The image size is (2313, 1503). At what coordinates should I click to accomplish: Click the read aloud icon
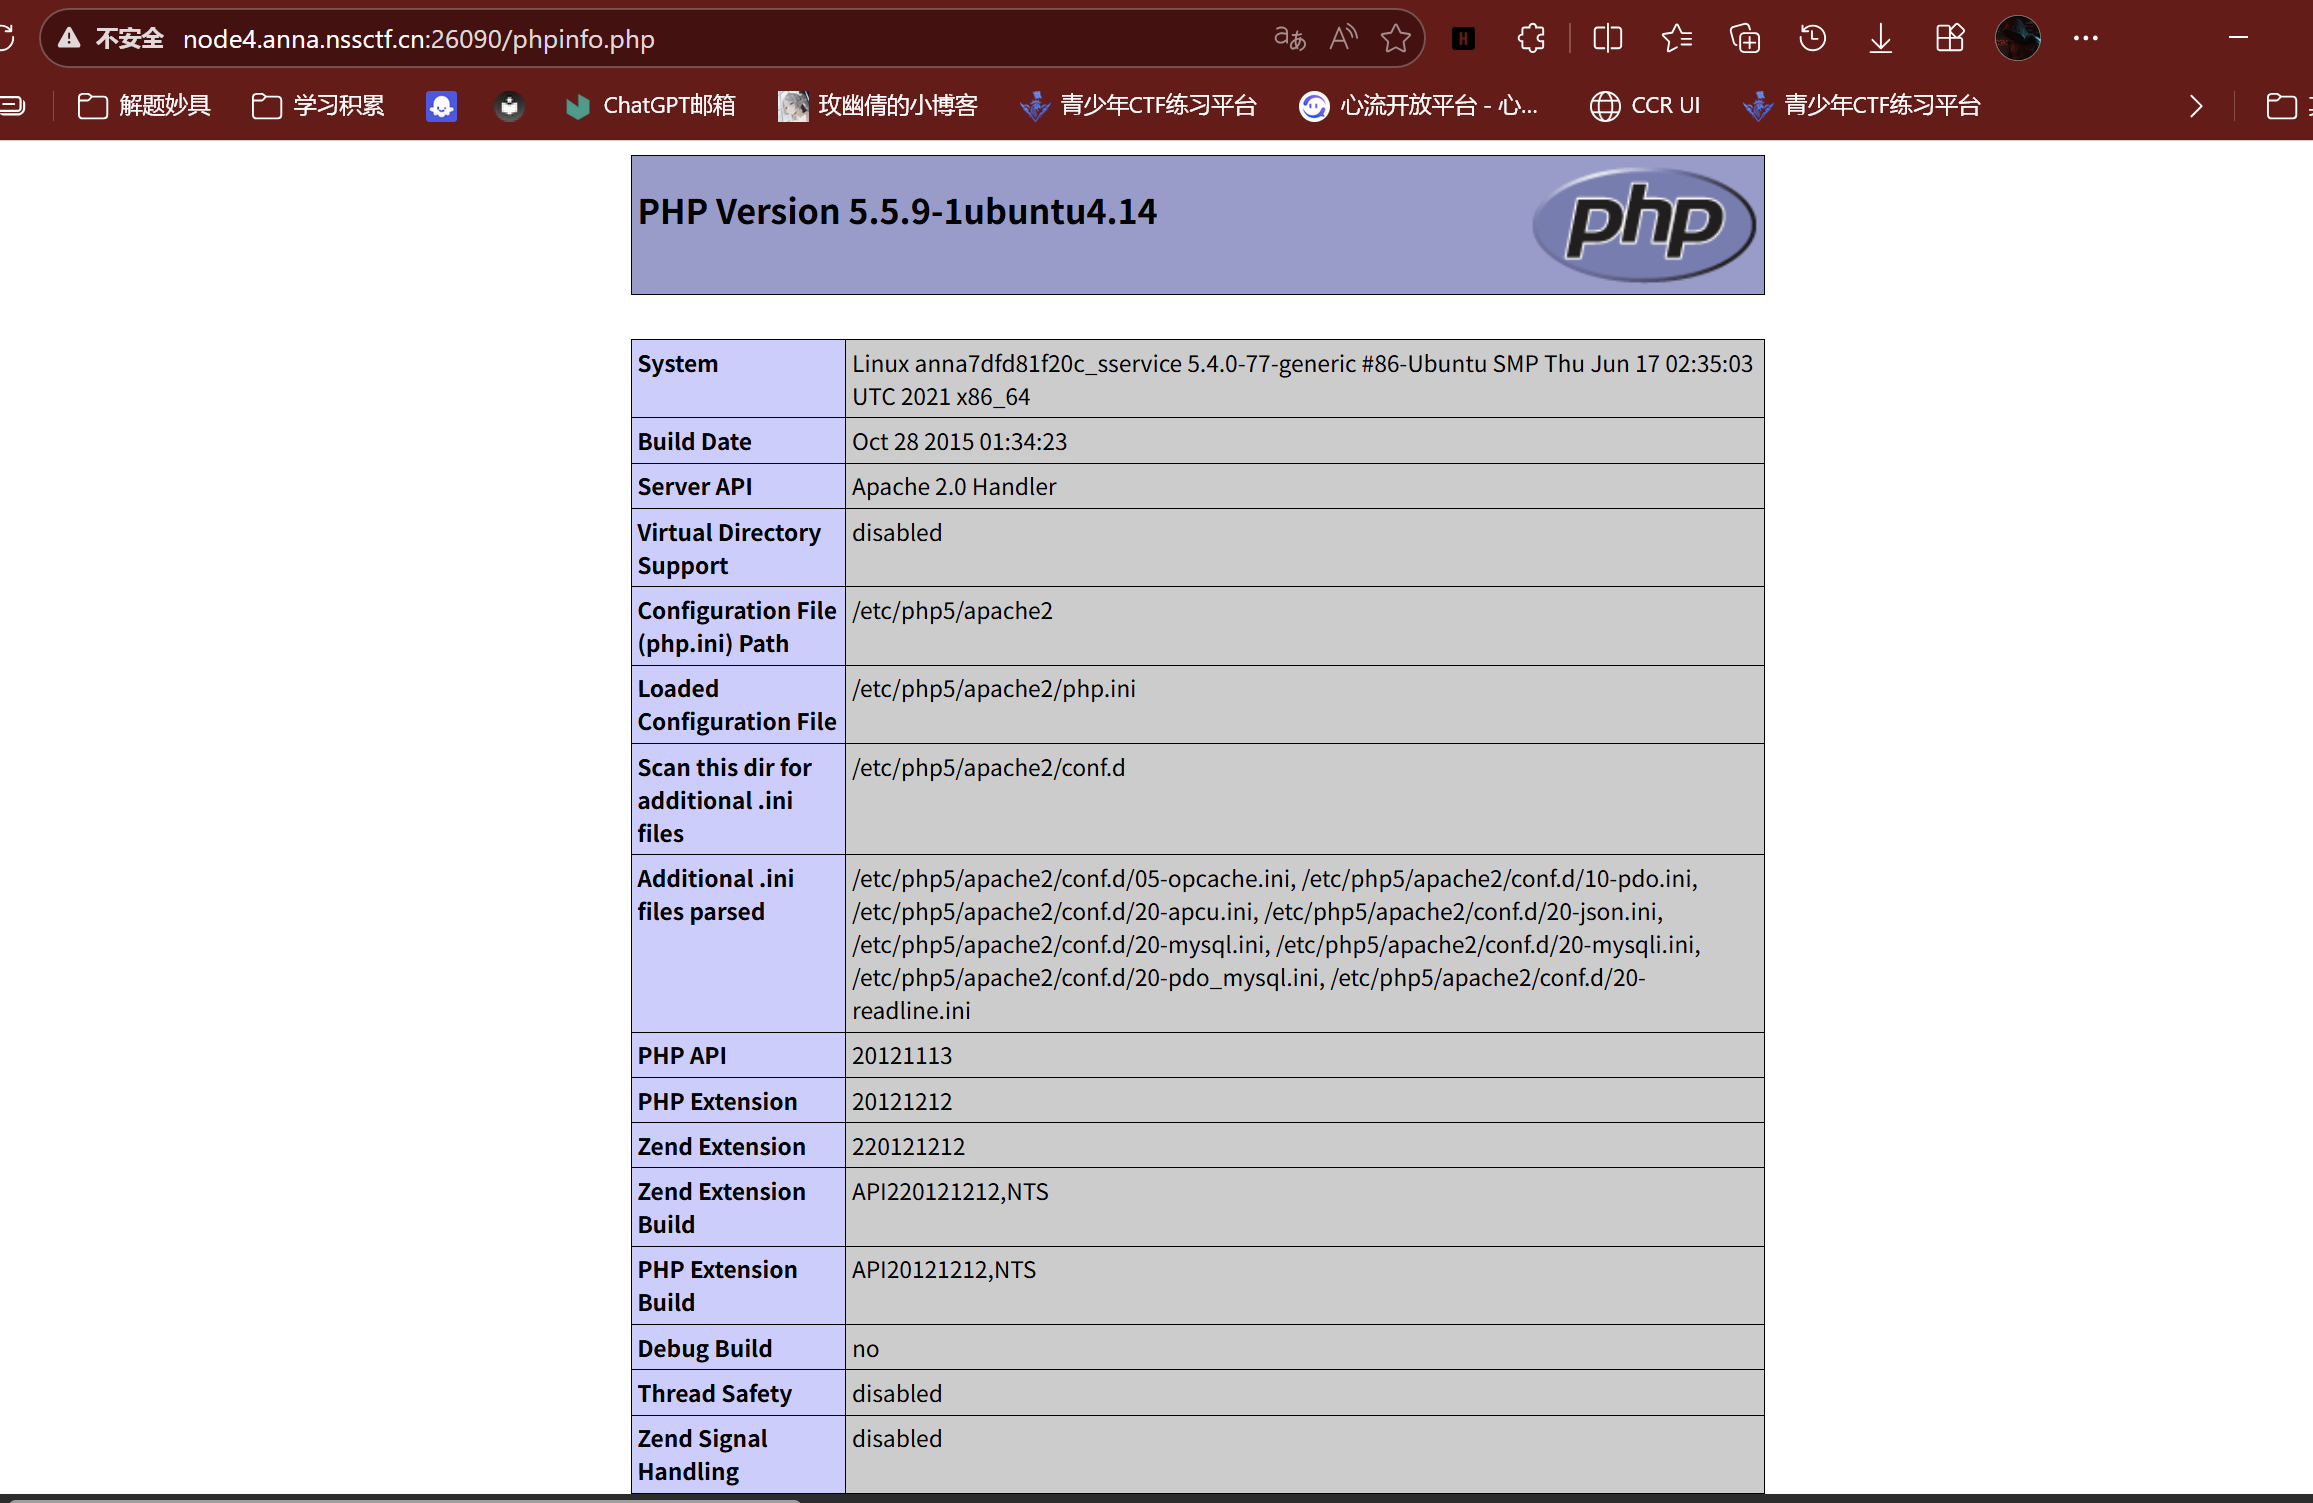point(1342,39)
